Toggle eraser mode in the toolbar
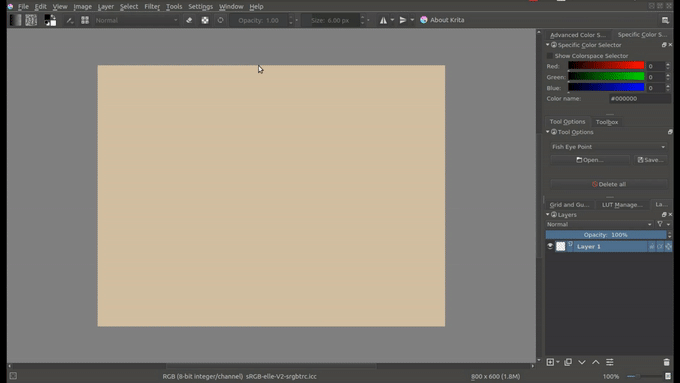Screen dimensions: 680x383 point(189,20)
